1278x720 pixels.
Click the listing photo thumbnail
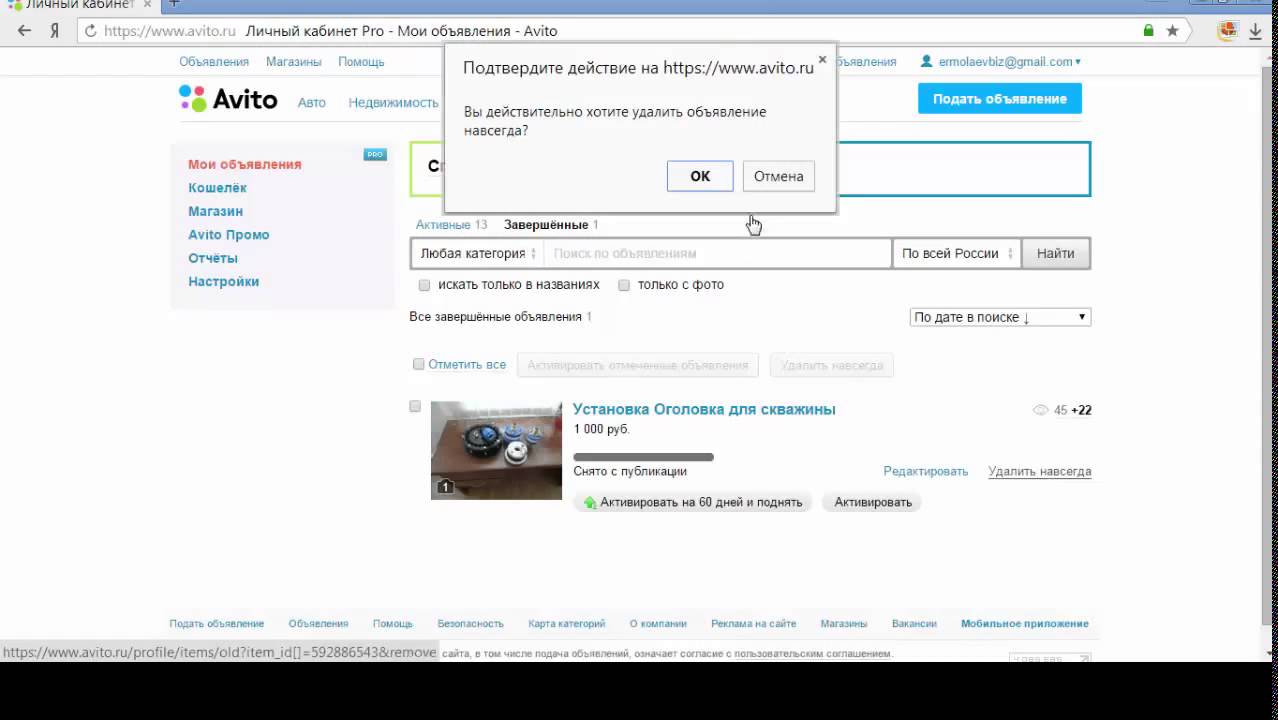497,451
